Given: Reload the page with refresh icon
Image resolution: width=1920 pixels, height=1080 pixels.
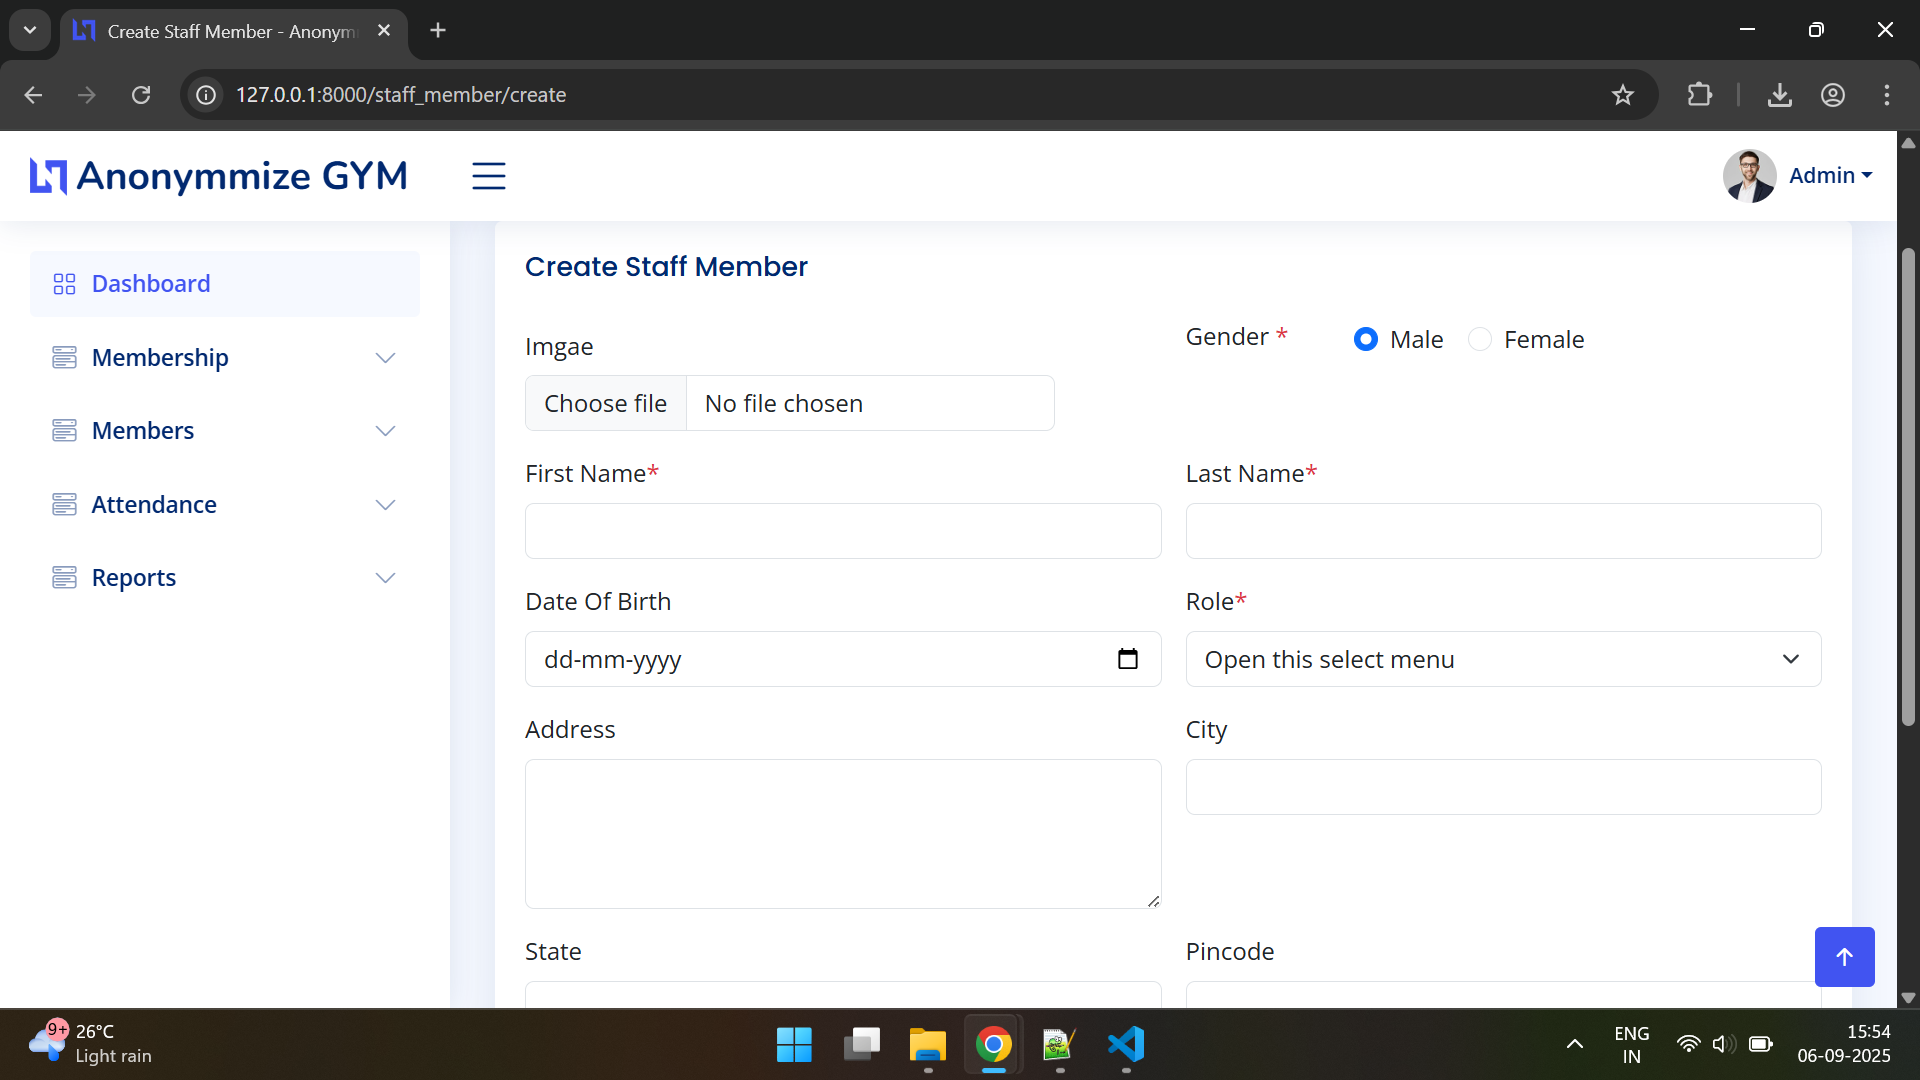Looking at the screenshot, I should (141, 95).
